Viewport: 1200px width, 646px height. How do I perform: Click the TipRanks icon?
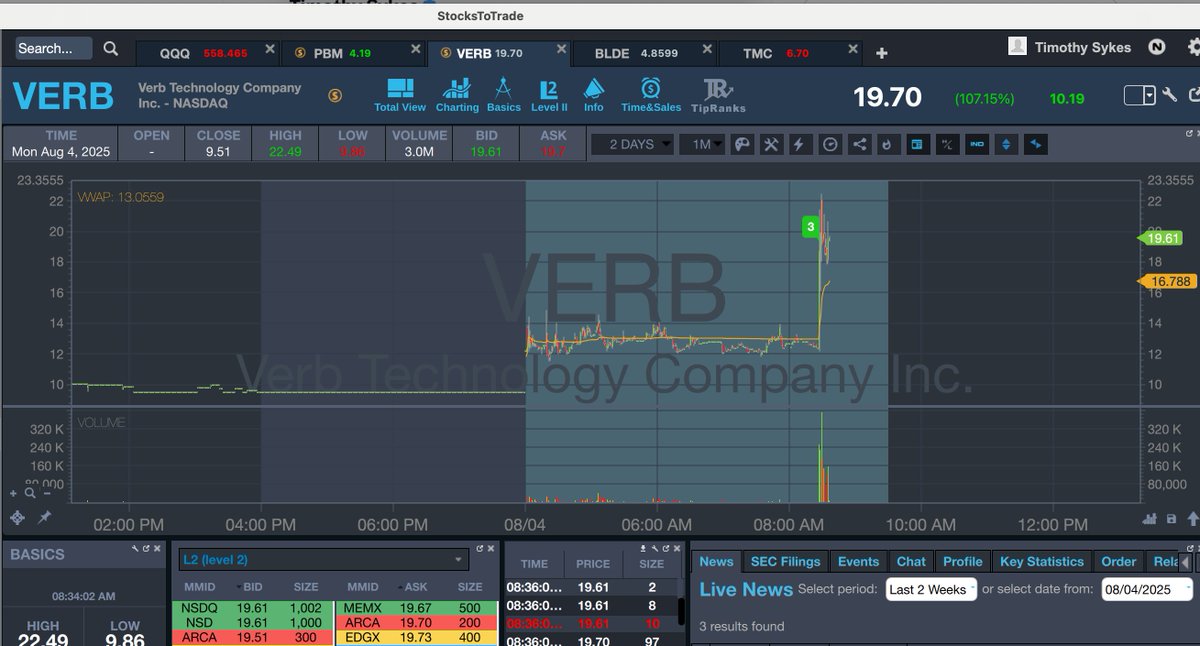[x=718, y=95]
